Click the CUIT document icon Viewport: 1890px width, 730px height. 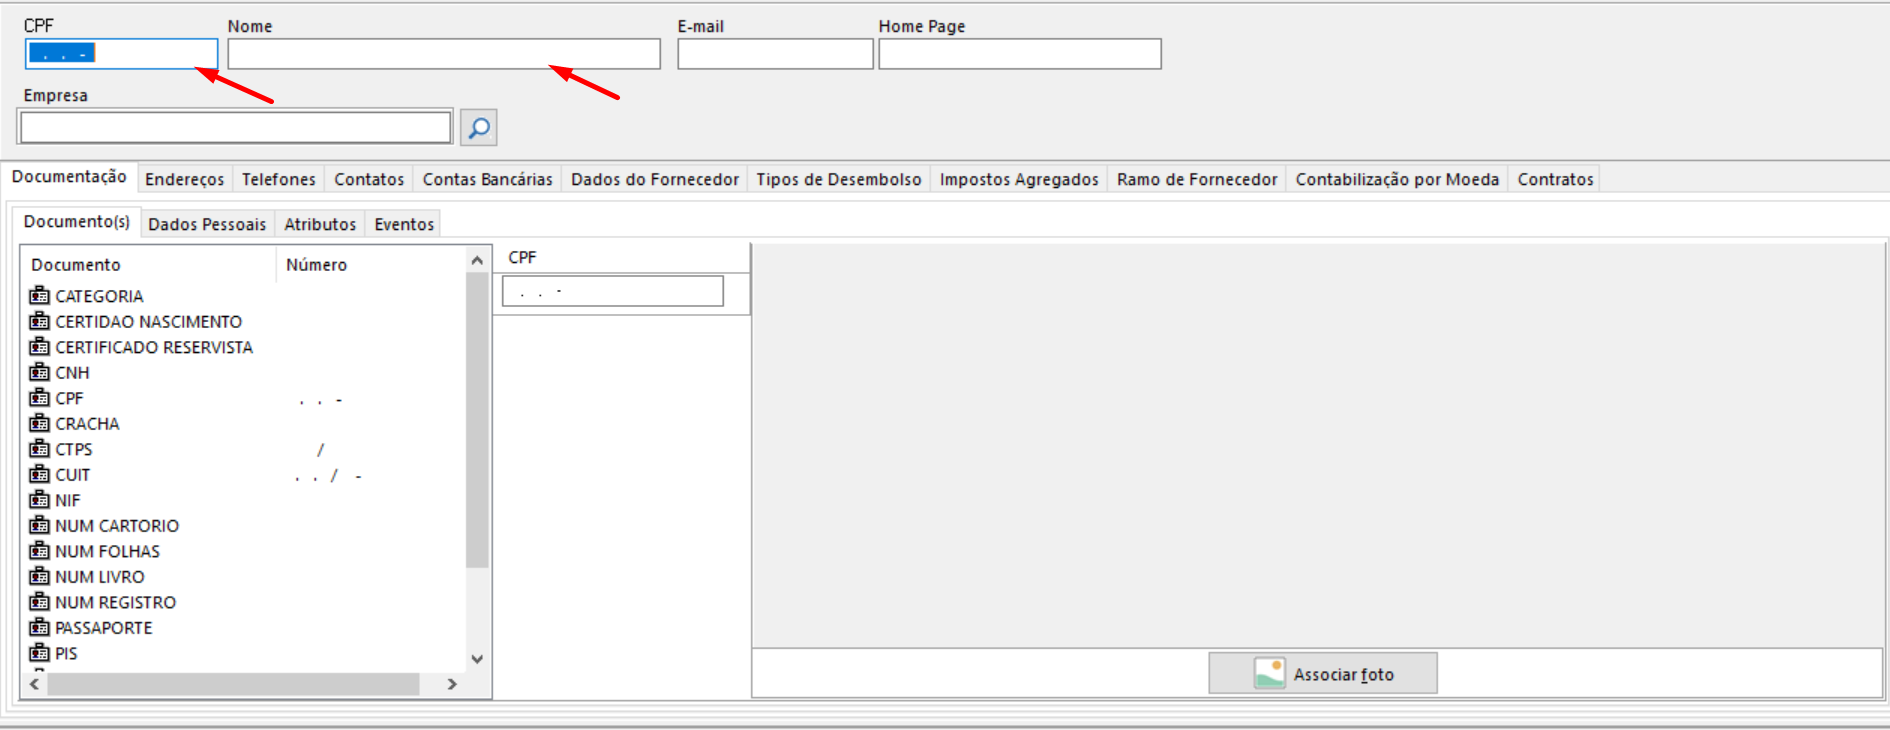pos(39,474)
